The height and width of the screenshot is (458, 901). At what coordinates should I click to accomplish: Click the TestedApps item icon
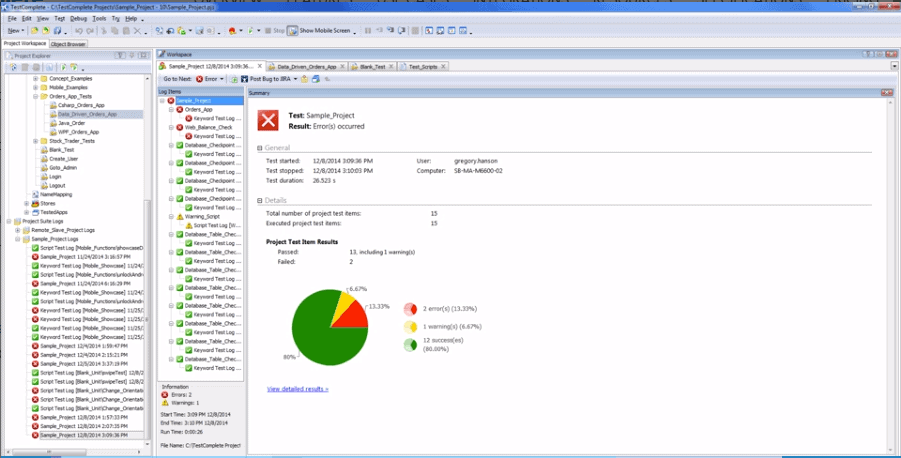point(35,212)
